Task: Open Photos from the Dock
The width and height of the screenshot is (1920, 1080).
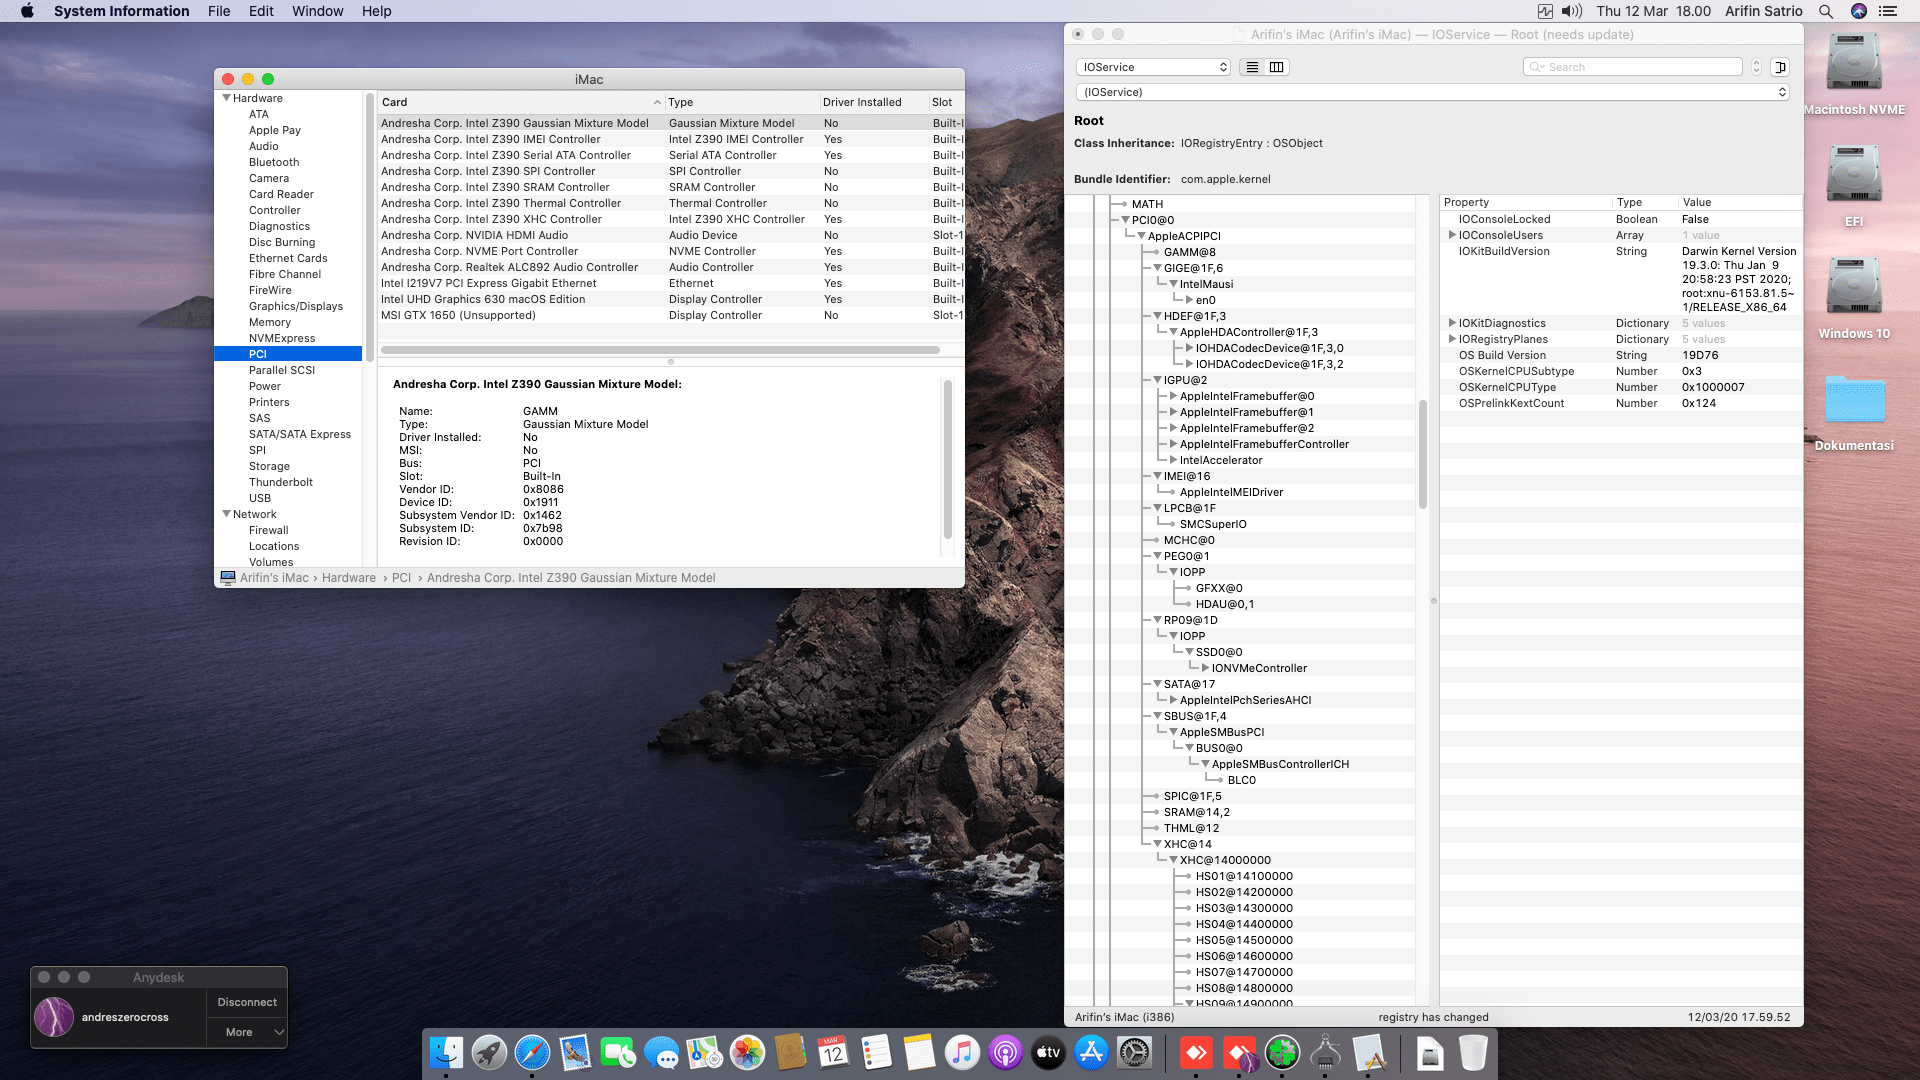Action: point(747,1052)
